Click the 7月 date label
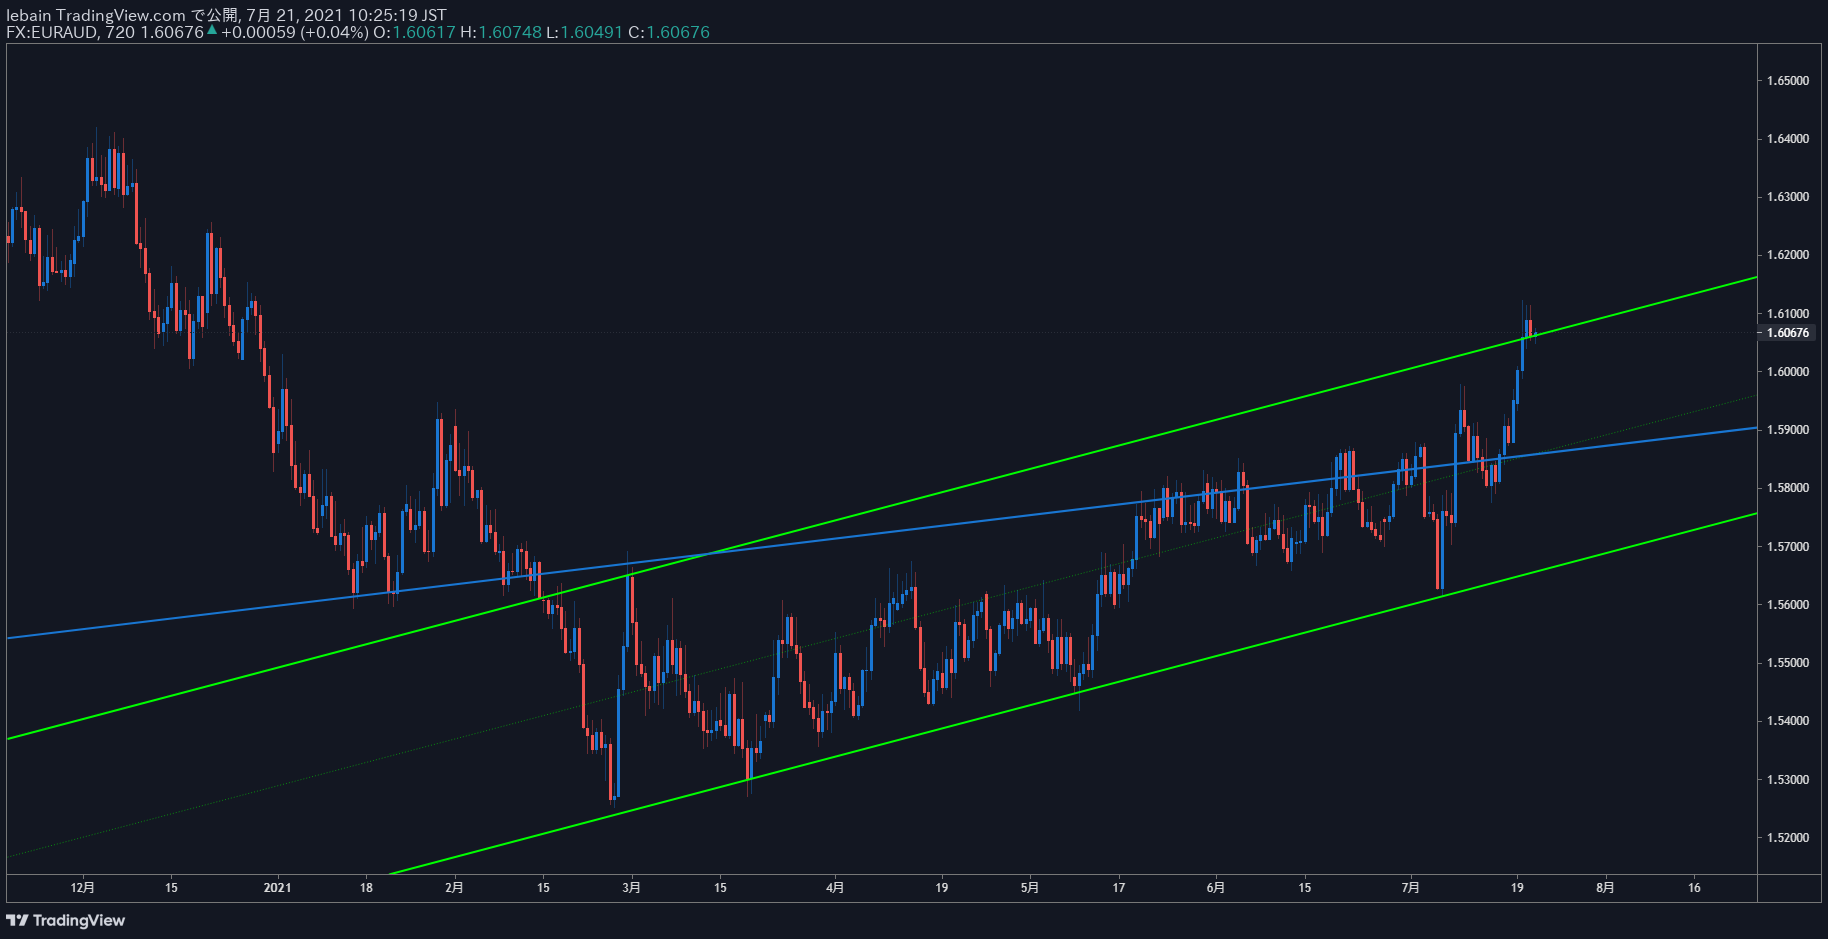This screenshot has height=939, width=1828. tap(1410, 887)
